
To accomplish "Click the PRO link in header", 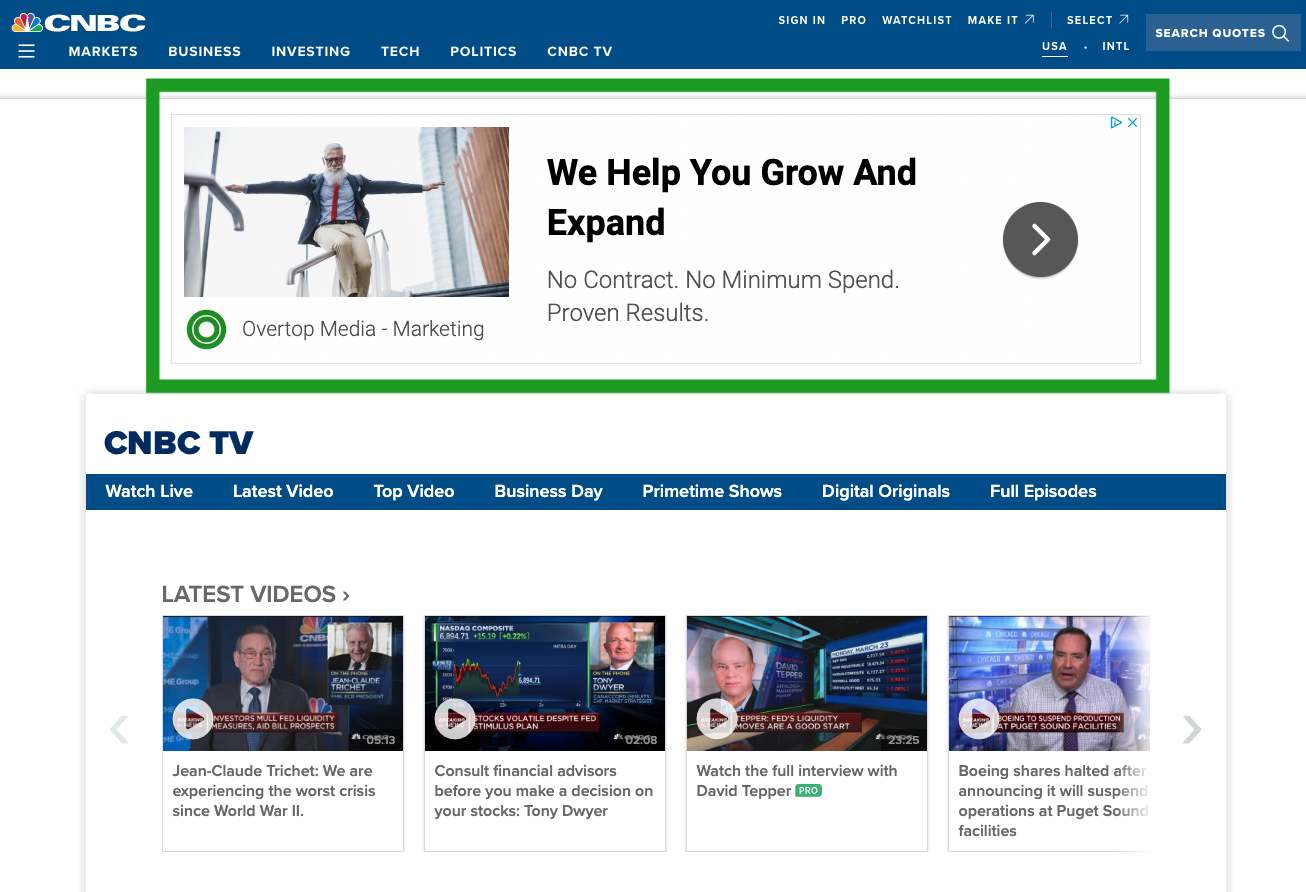I will [854, 20].
